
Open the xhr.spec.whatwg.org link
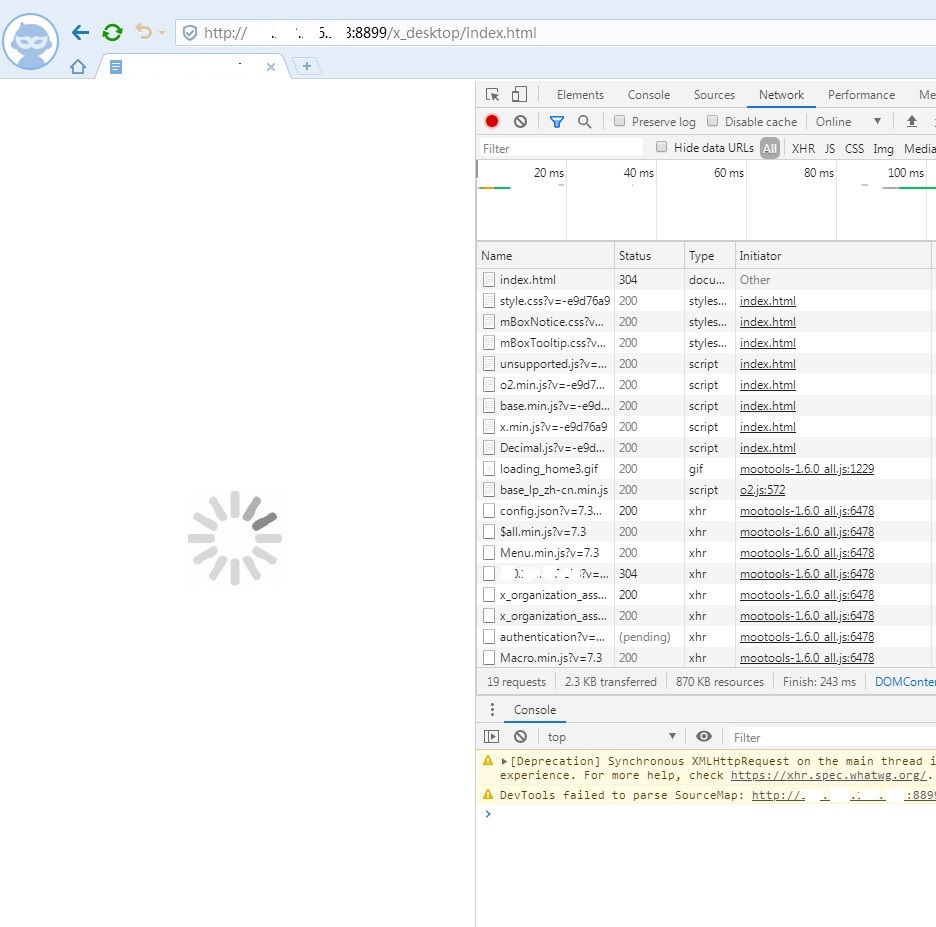pos(829,775)
